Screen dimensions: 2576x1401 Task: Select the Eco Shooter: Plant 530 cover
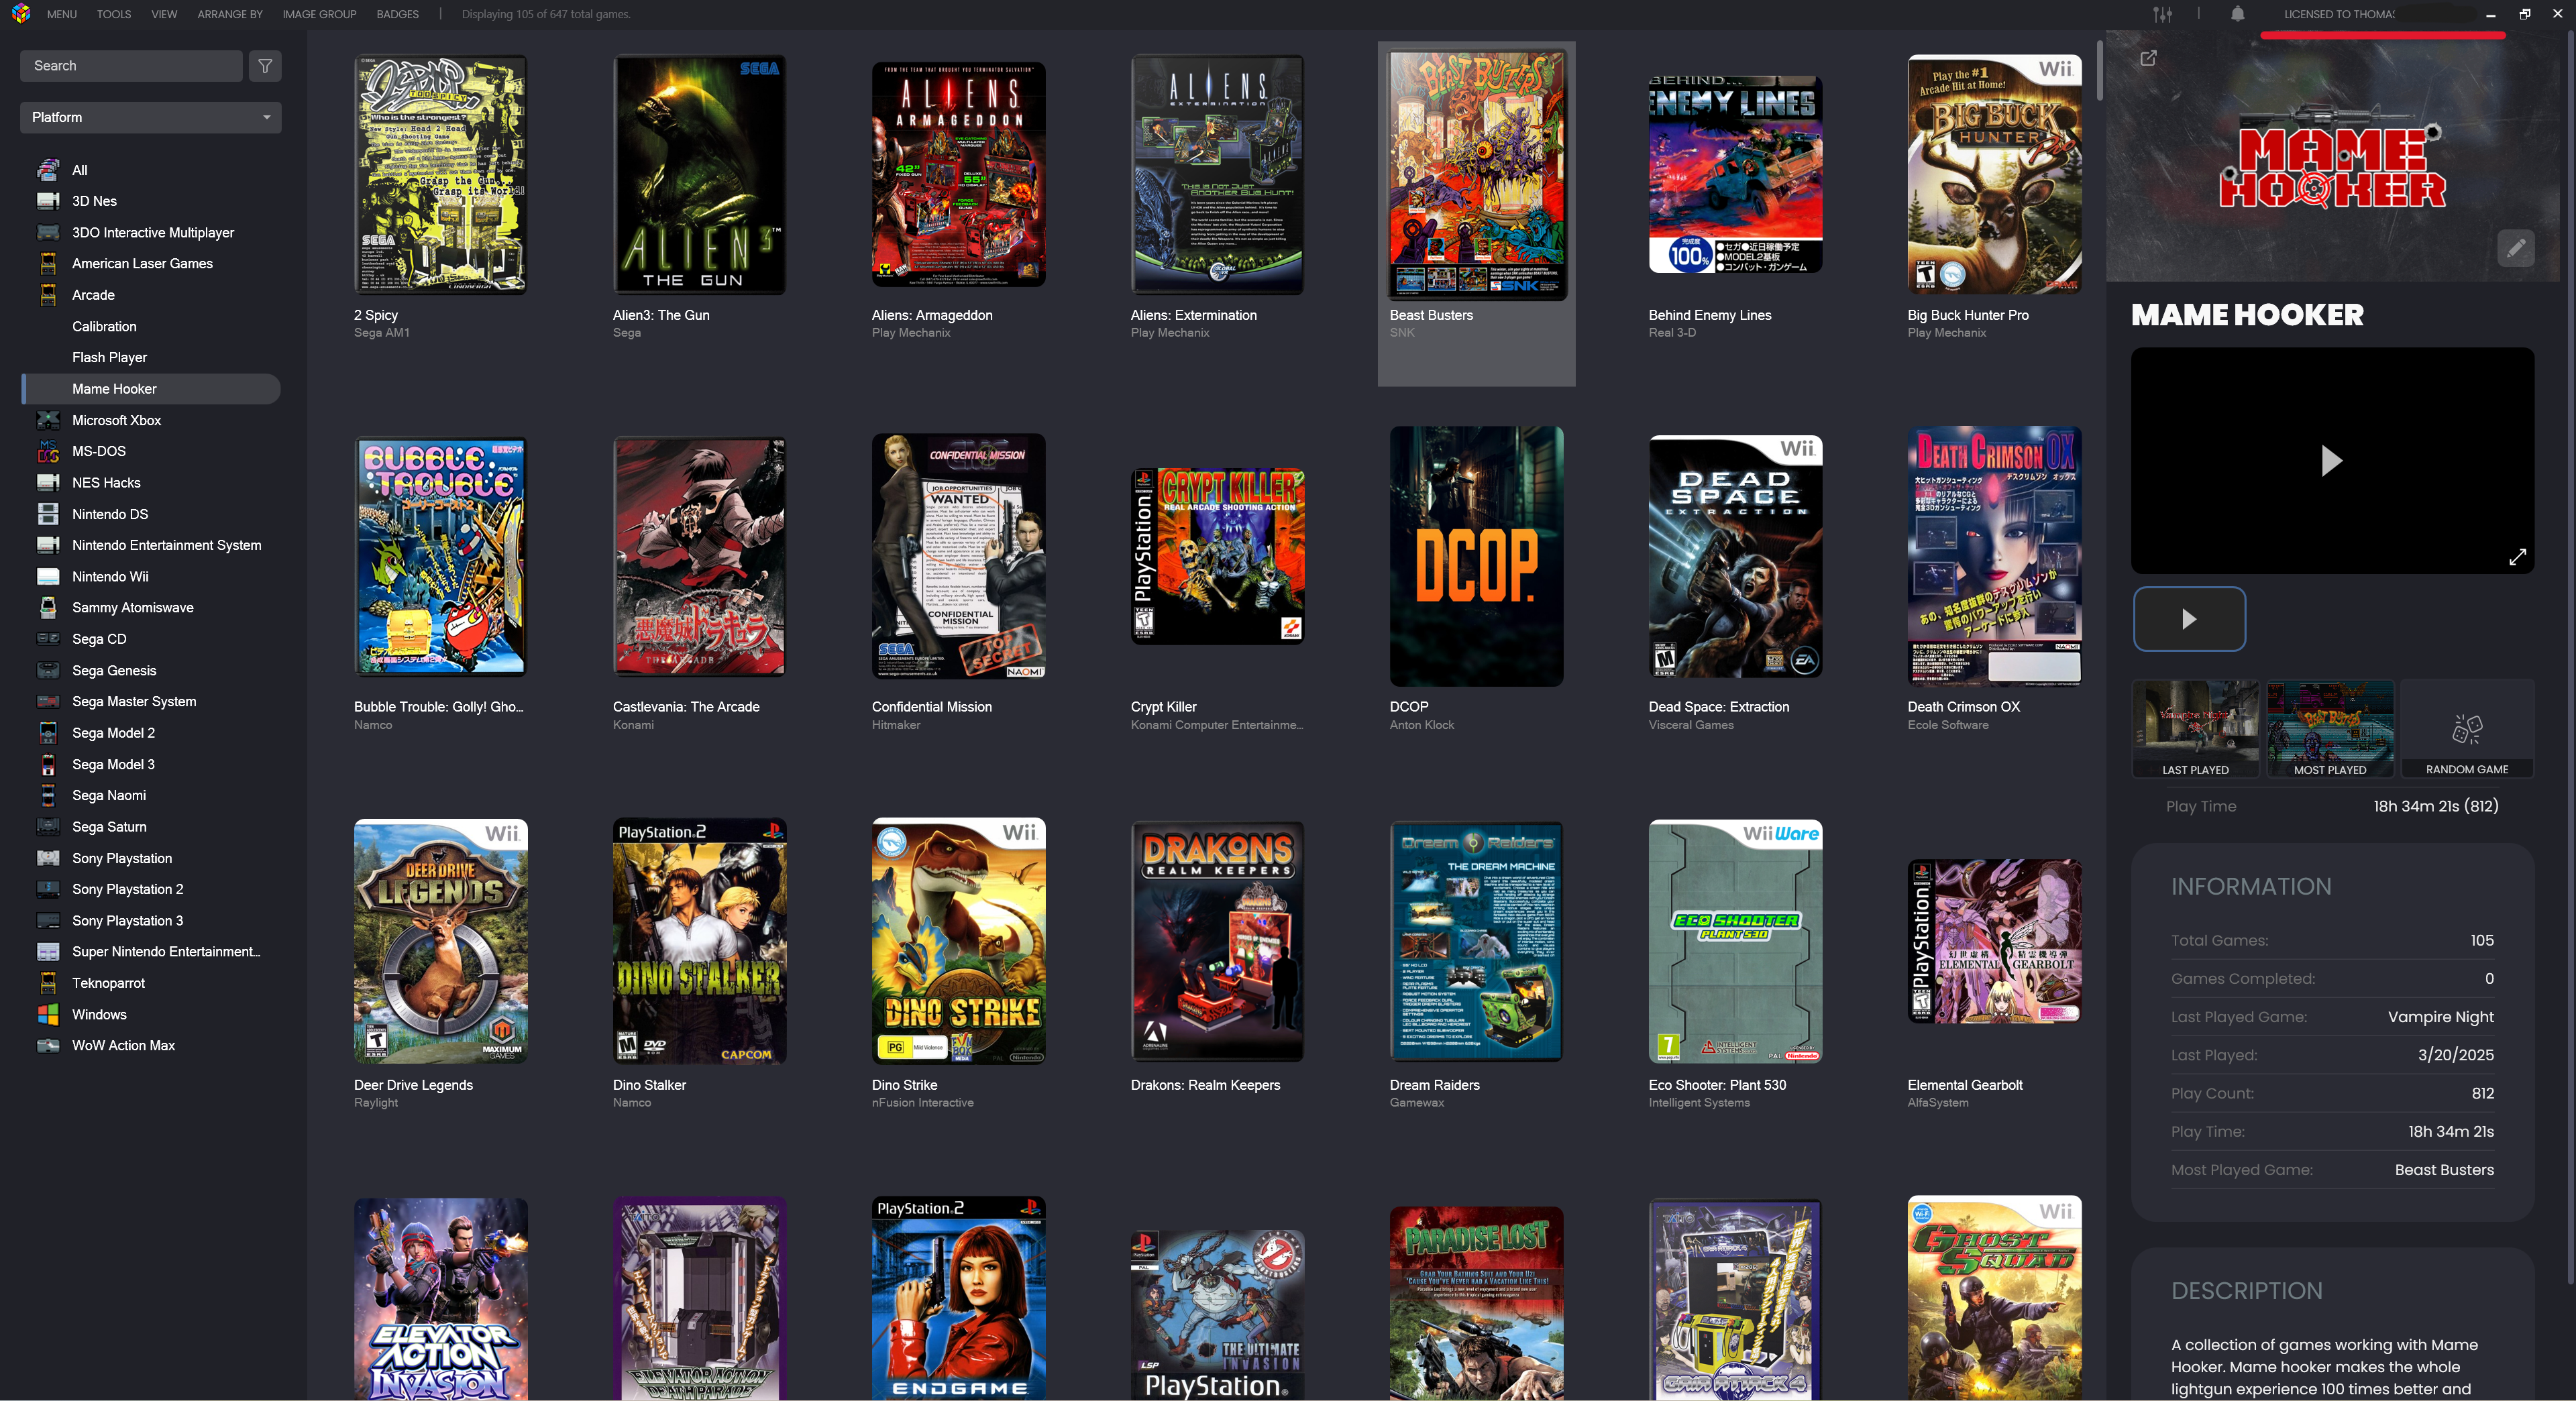[1735, 941]
